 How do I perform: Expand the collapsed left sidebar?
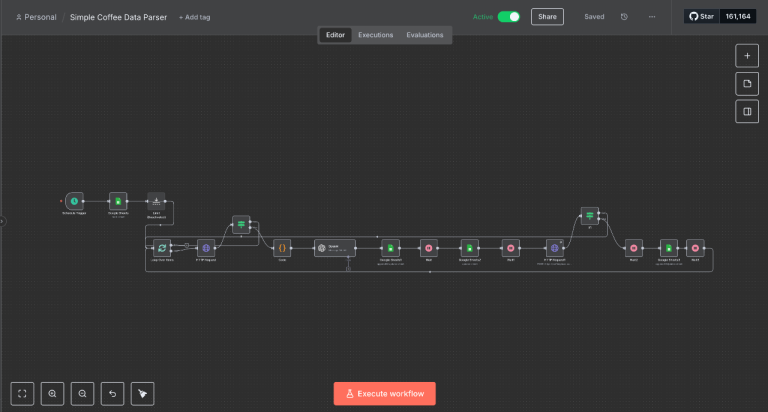point(3,222)
